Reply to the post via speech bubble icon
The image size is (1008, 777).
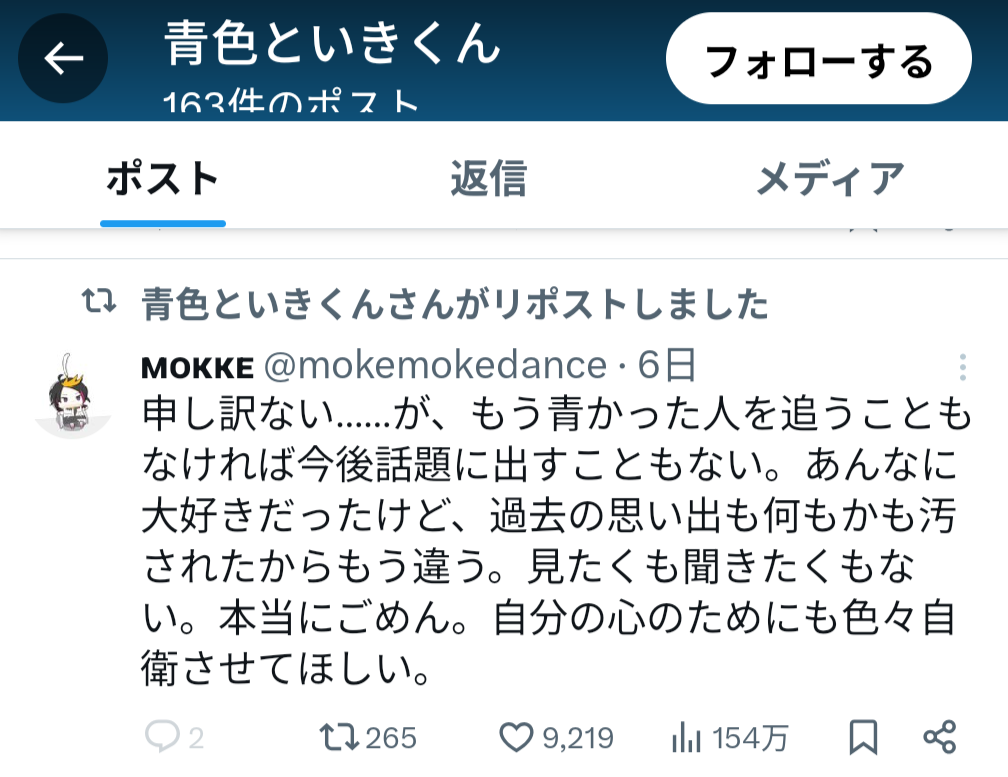[x=161, y=738]
